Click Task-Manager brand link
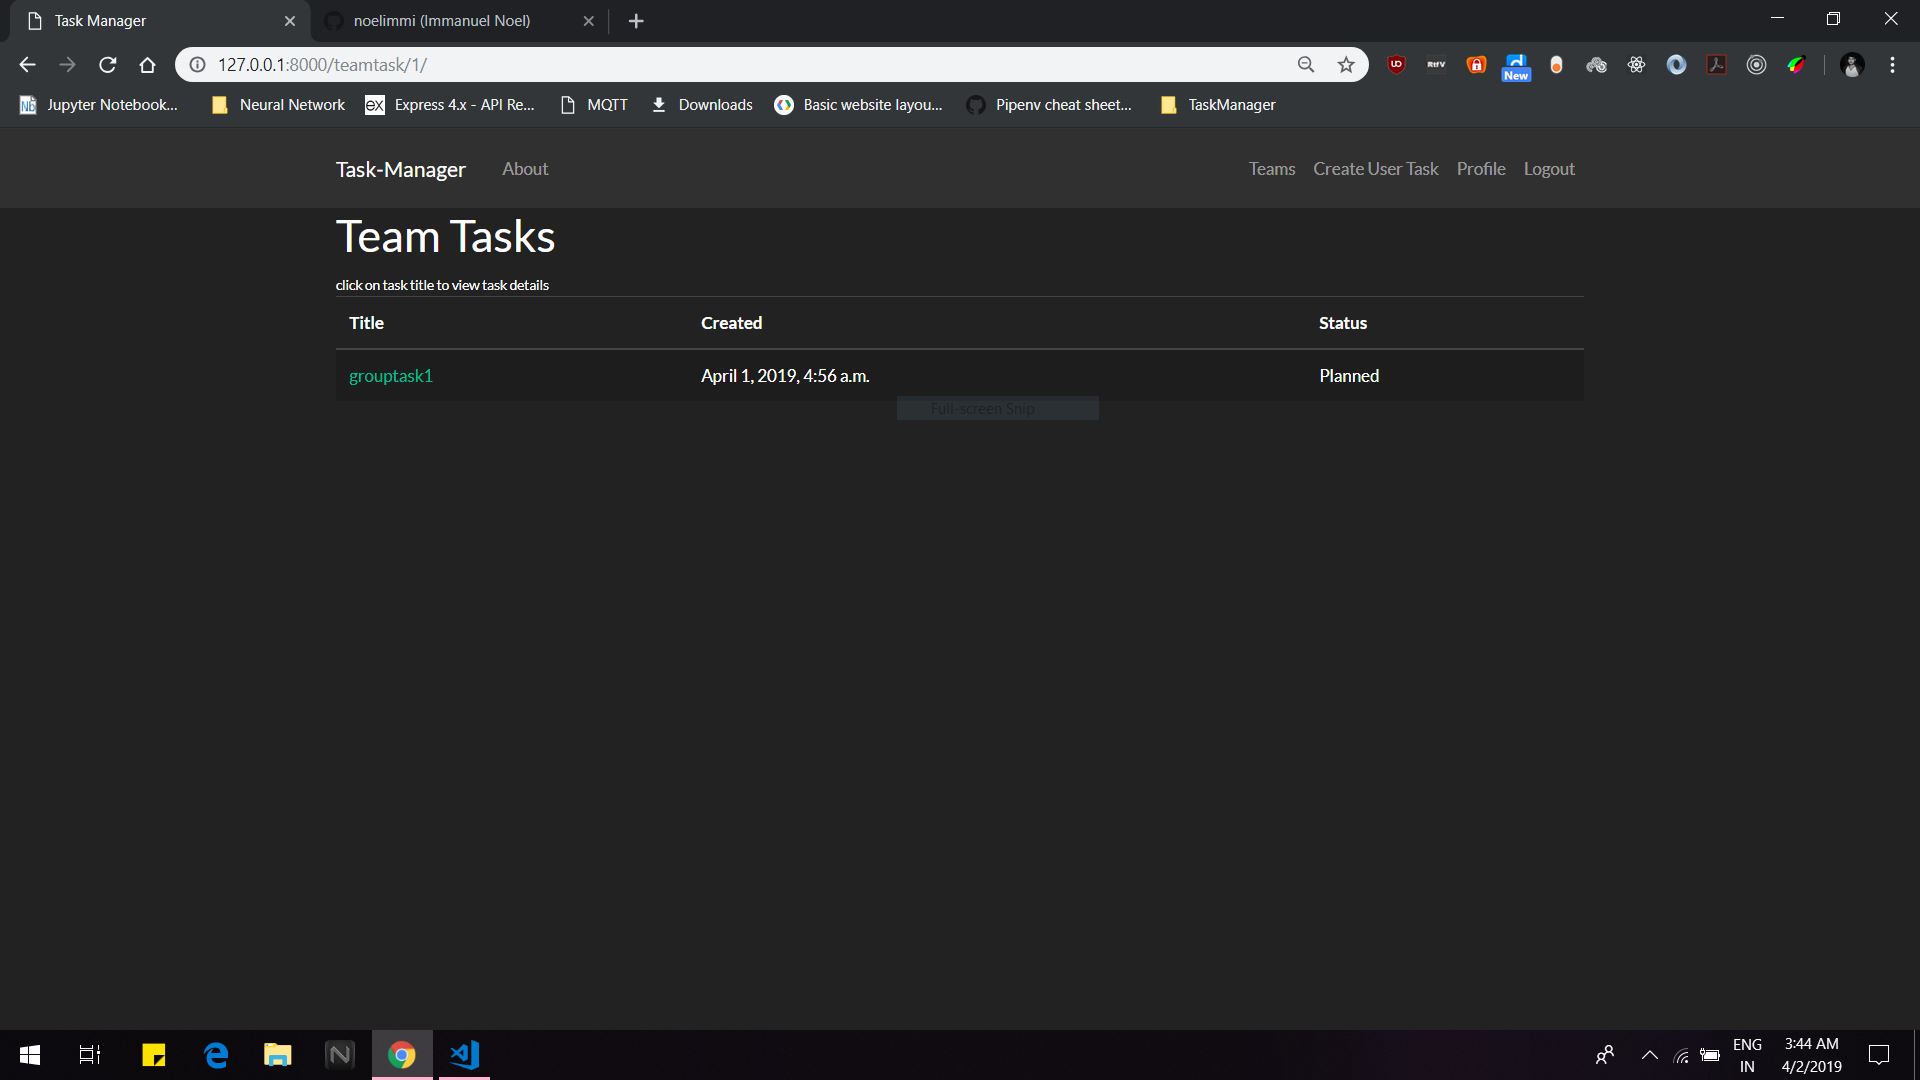This screenshot has height=1080, width=1920. [400, 169]
